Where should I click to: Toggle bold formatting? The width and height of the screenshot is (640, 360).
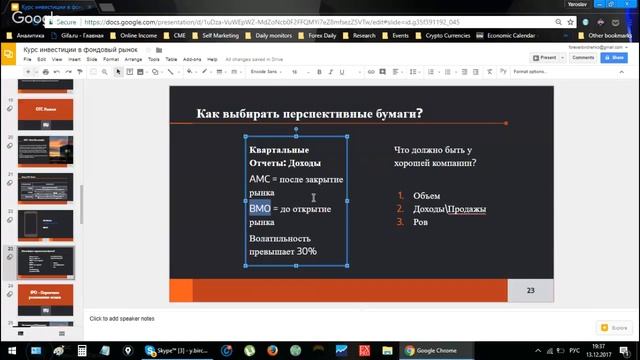pyautogui.click(x=319, y=72)
